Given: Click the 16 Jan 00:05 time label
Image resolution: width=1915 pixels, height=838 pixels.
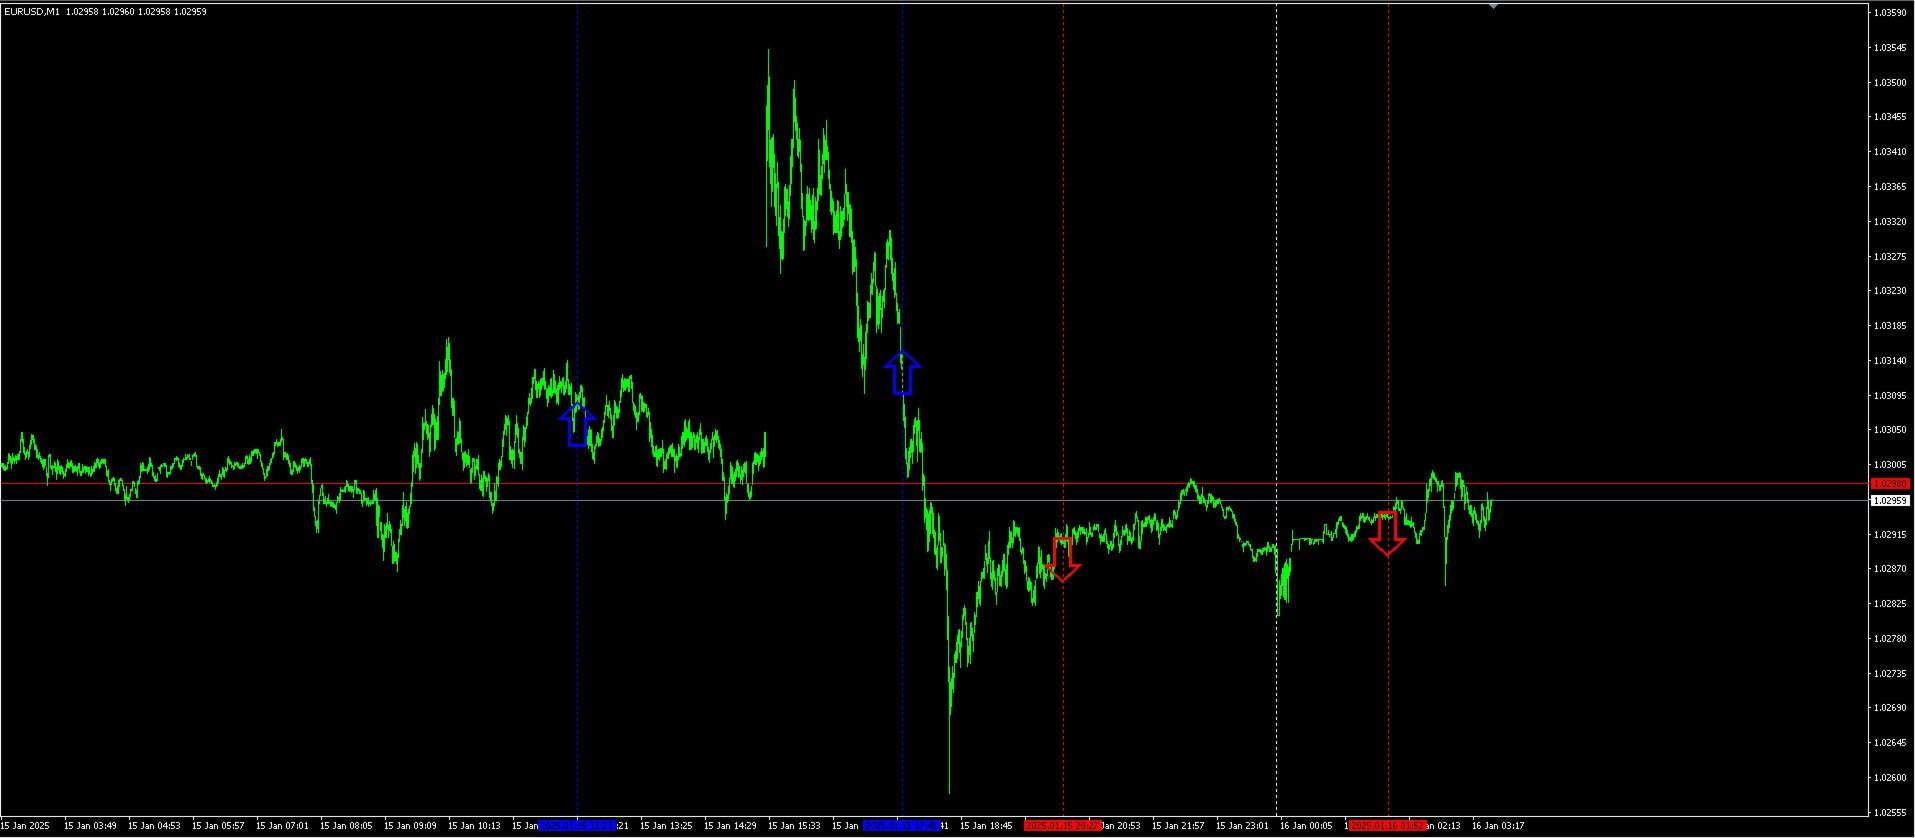Looking at the screenshot, I should click(x=1306, y=826).
